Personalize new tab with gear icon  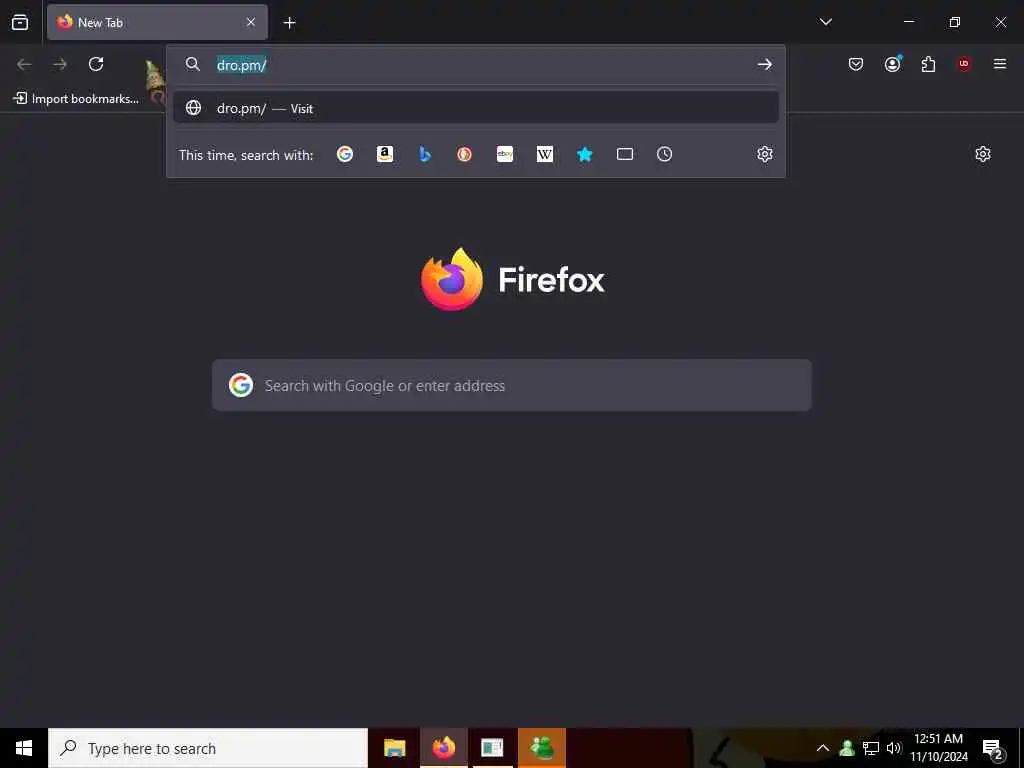click(983, 154)
